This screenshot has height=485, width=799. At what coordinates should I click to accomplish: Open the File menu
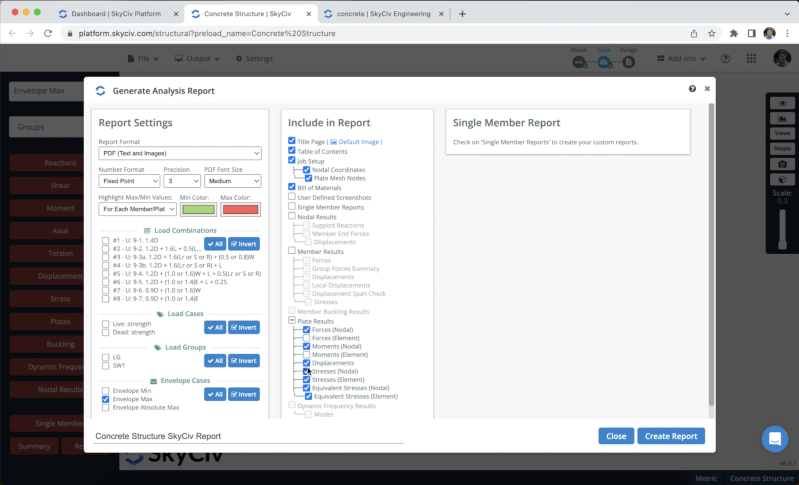143,59
